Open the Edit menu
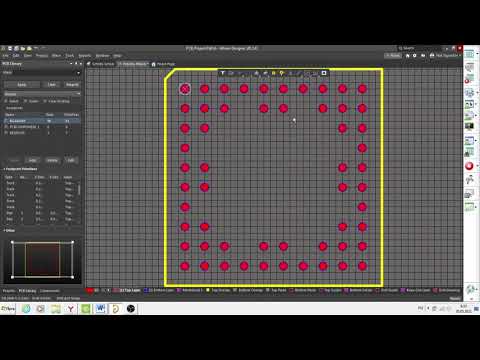This screenshot has width=480, height=360. [16, 56]
